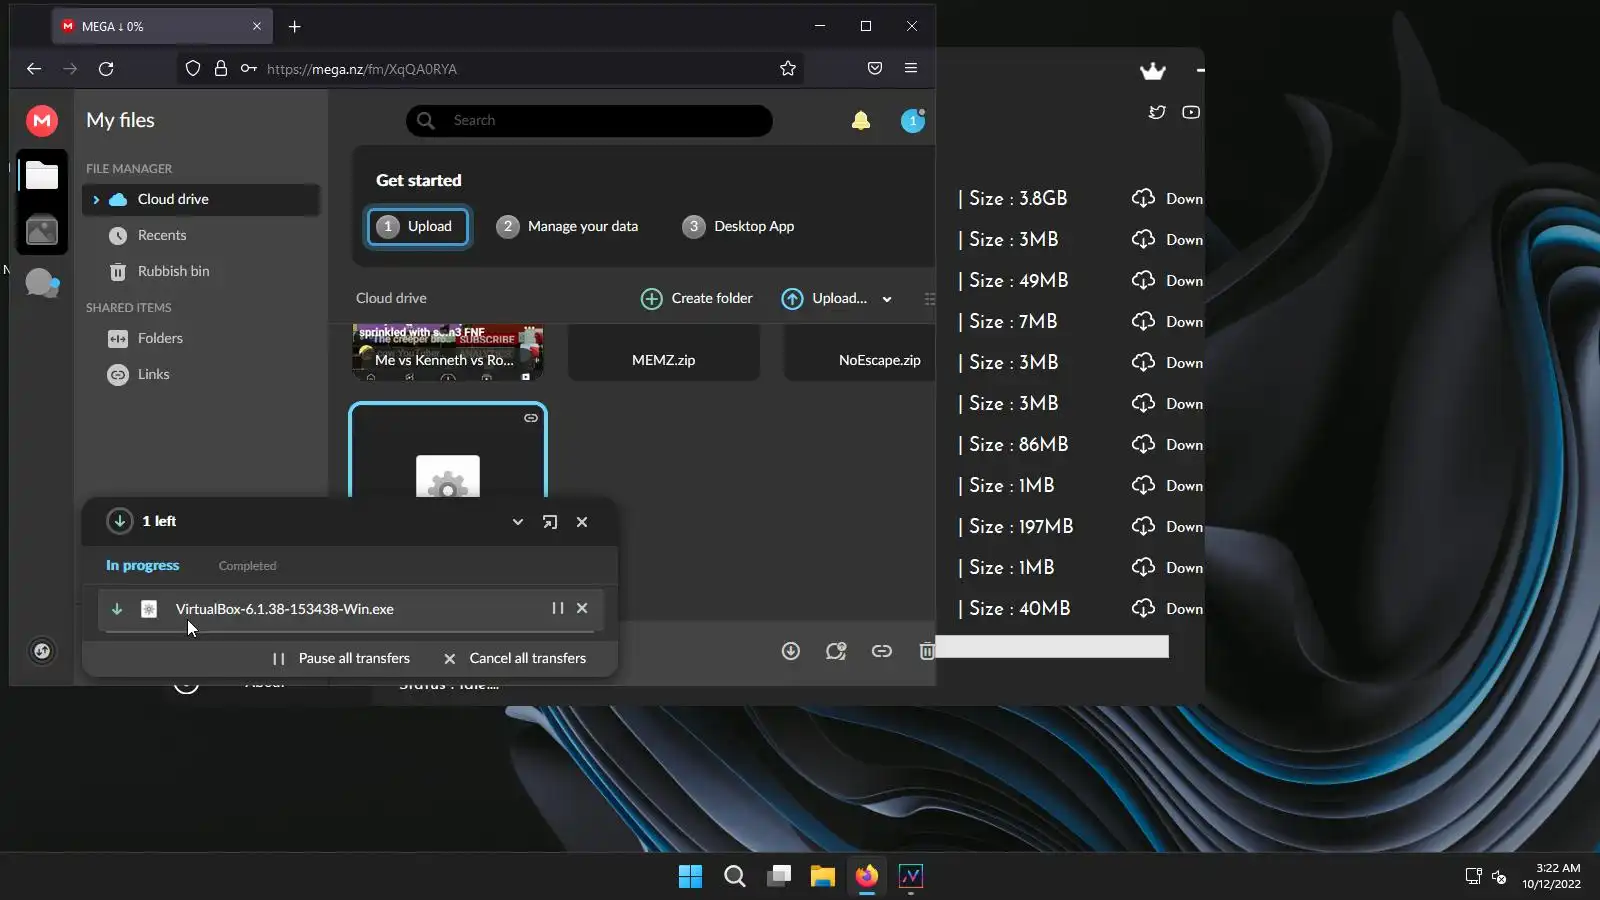The image size is (1600, 900).
Task: Open the Windows Start menu
Action: pyautogui.click(x=691, y=877)
